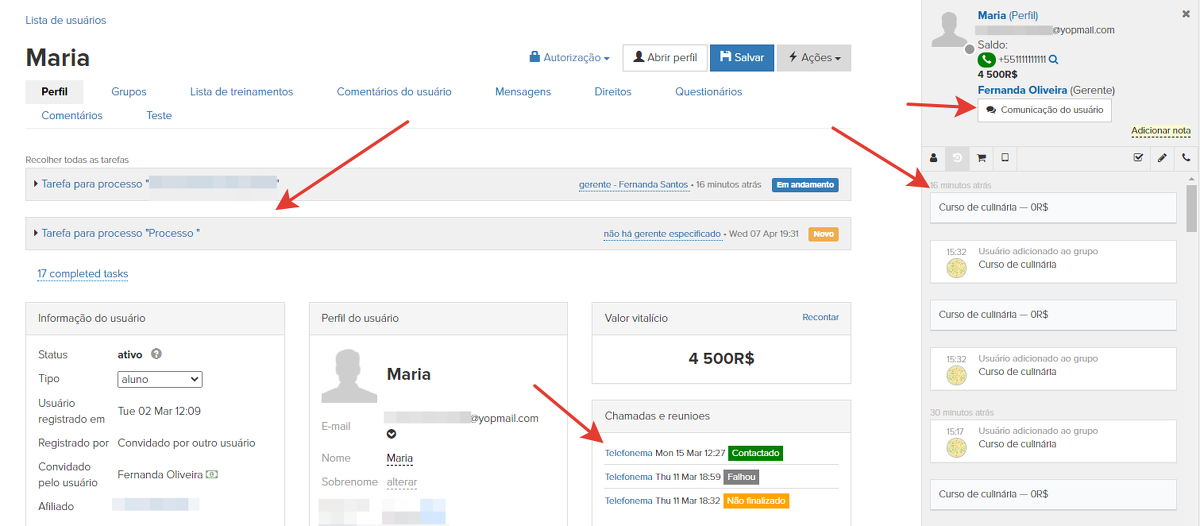Expand the Ações dropdown button
Screen dimensions: 1200x526
click(x=814, y=58)
